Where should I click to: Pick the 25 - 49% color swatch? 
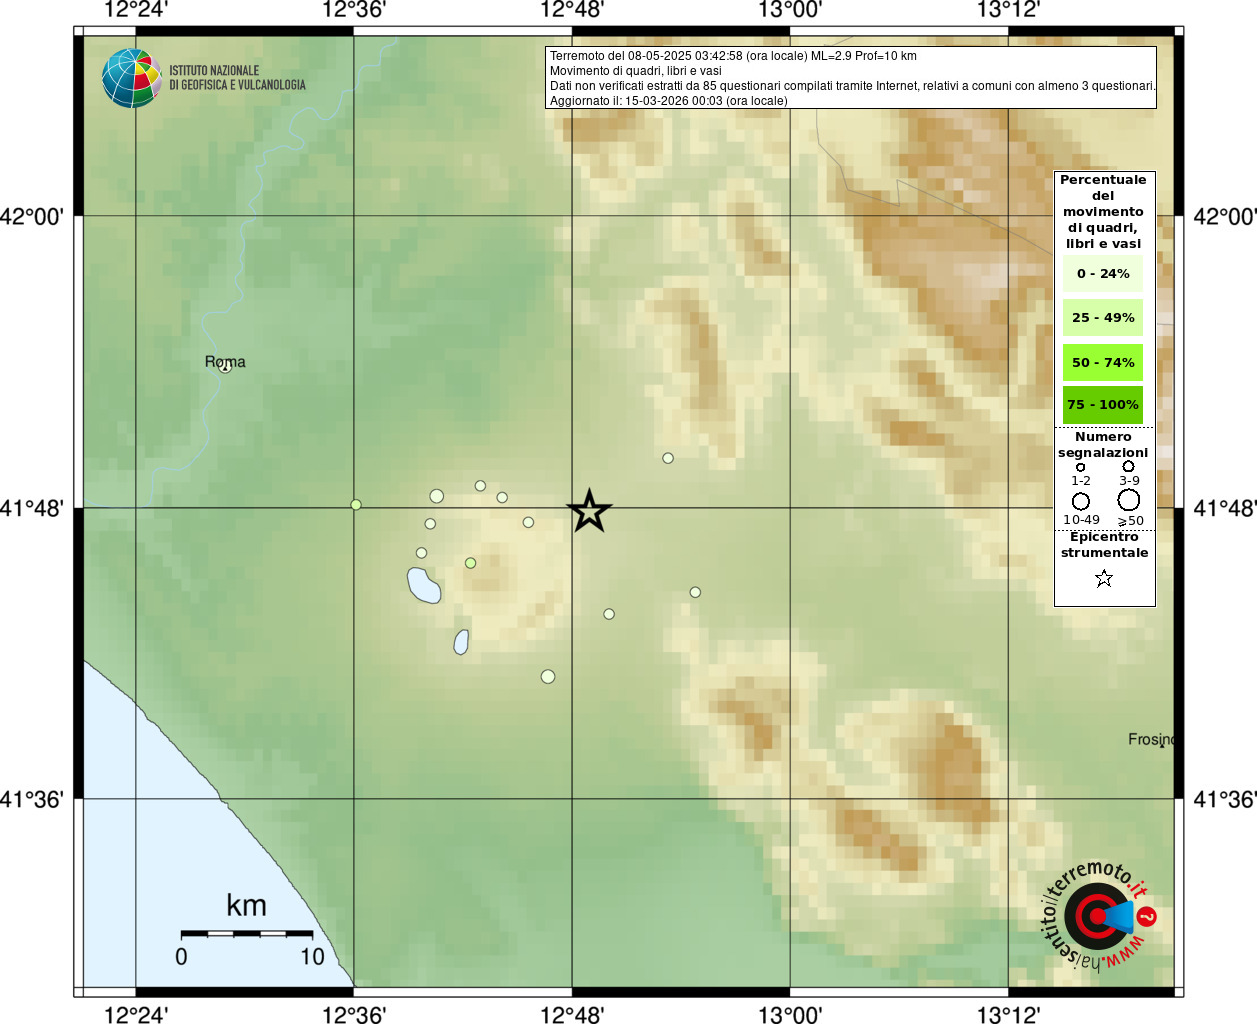point(1103,317)
